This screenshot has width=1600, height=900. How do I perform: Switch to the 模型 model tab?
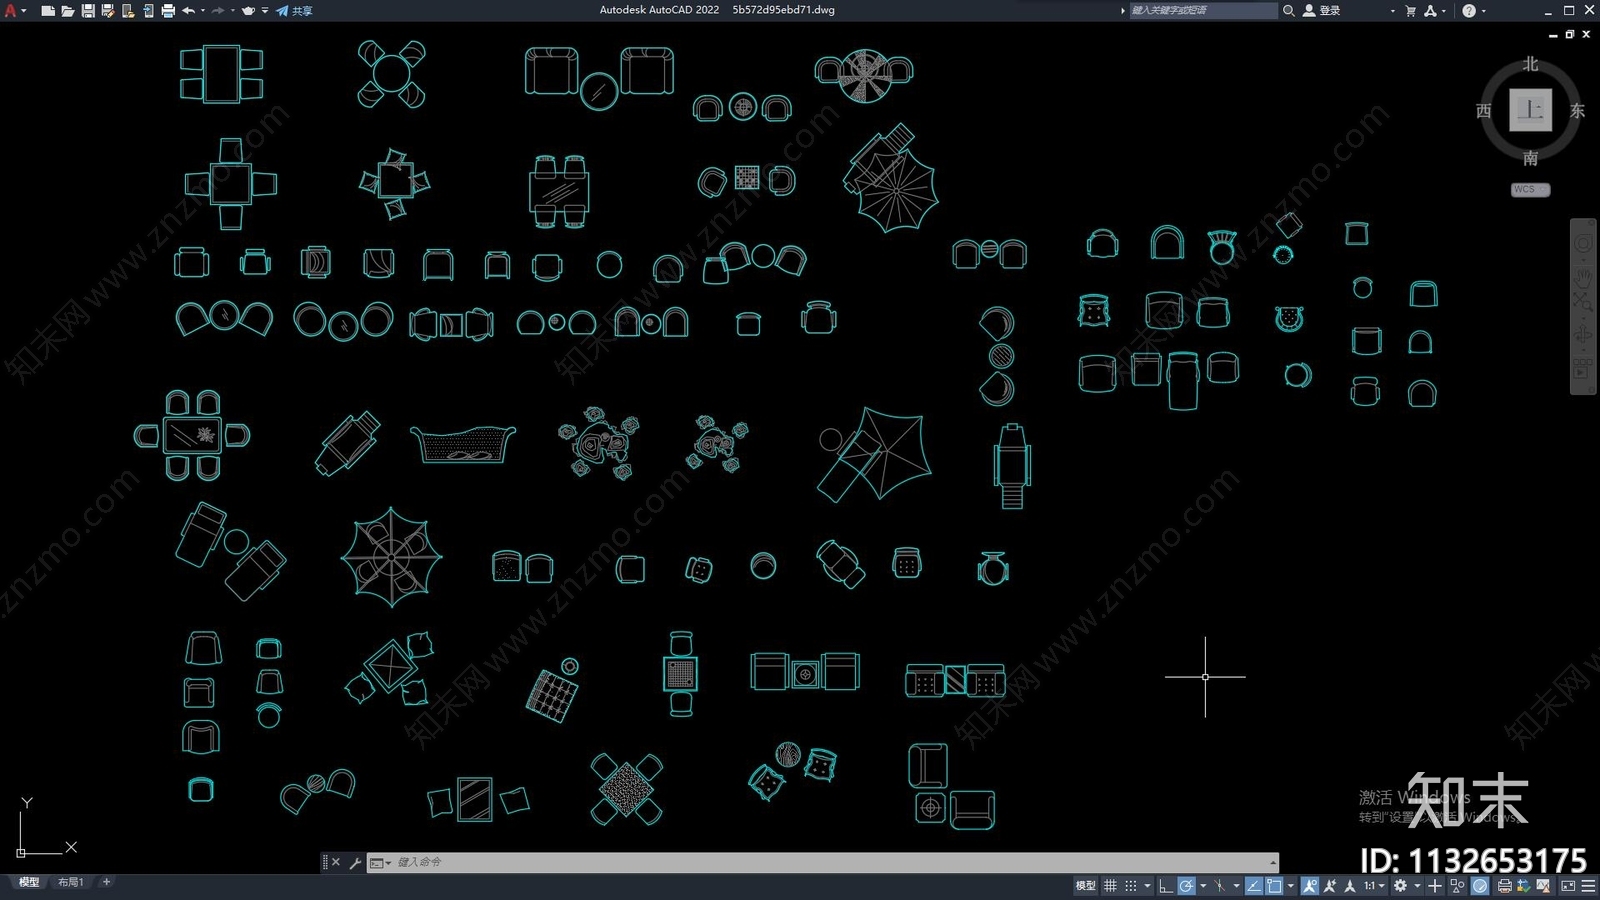point(29,882)
